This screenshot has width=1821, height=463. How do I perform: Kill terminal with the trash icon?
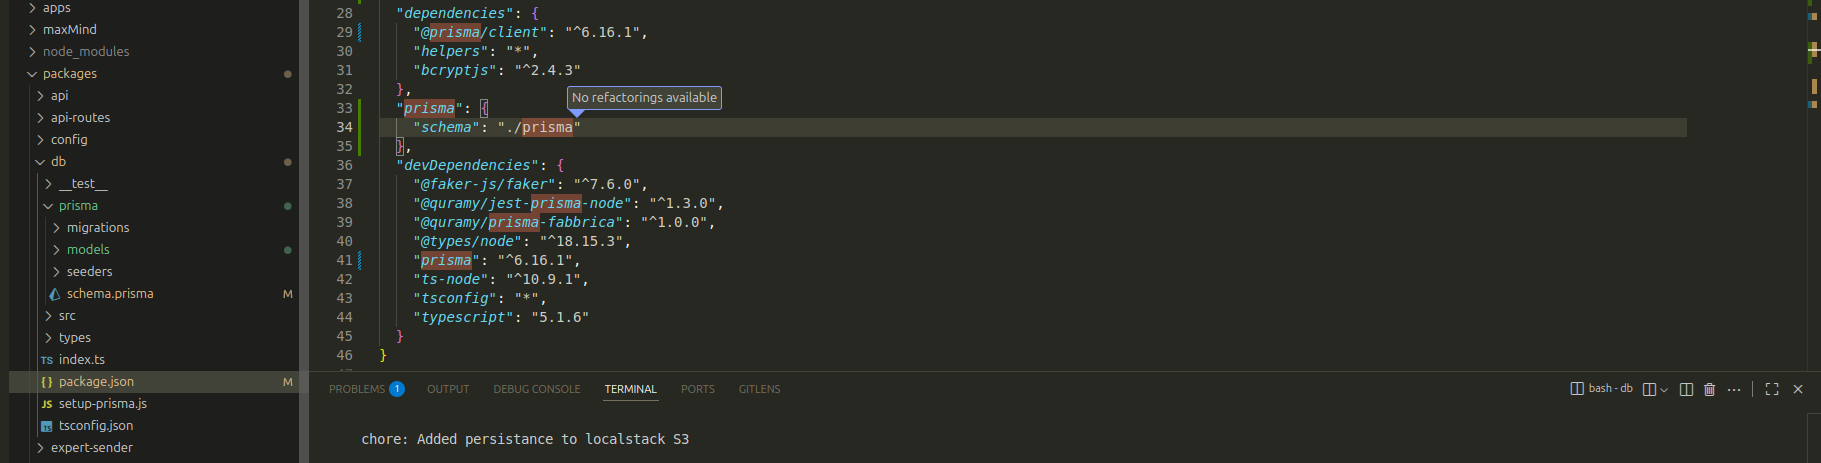(x=1709, y=389)
